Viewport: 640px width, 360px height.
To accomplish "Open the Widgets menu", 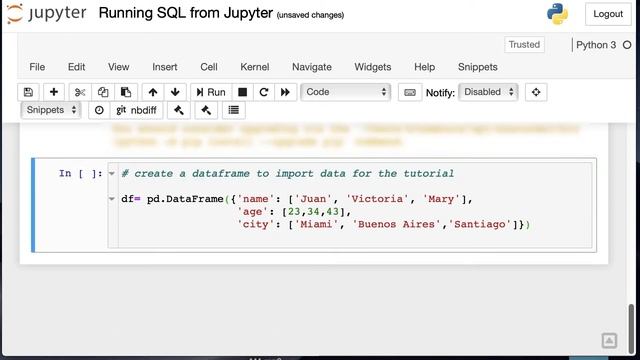I will (x=373, y=67).
